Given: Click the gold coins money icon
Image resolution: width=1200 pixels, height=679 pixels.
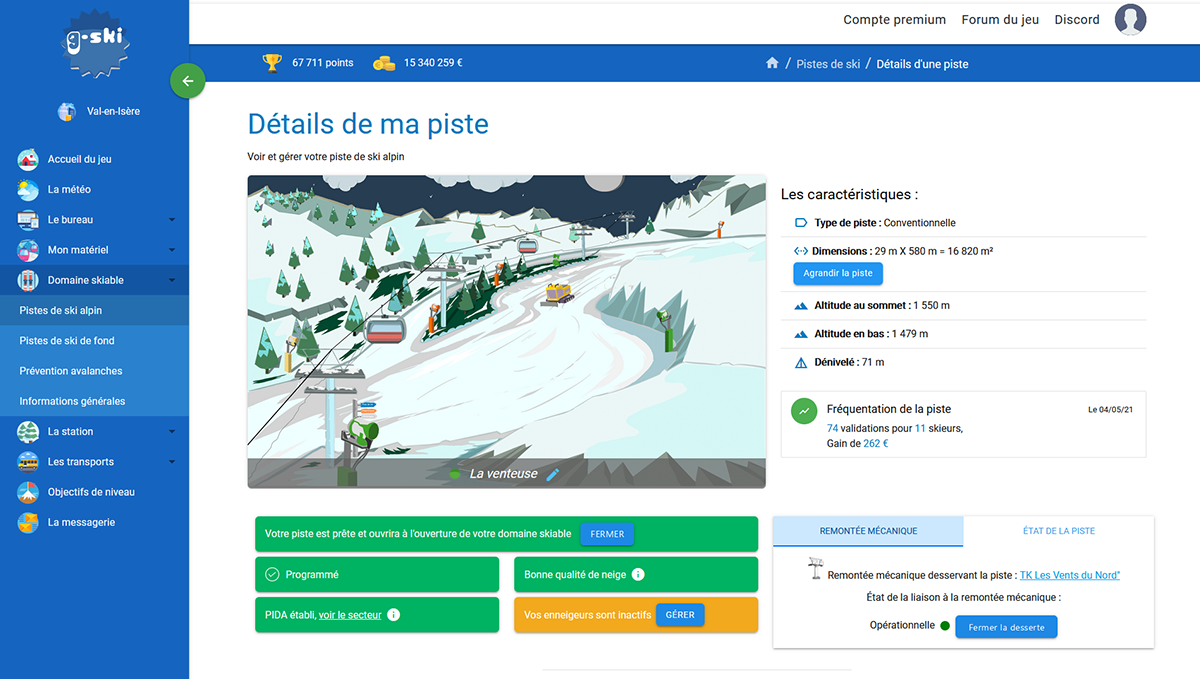Looking at the screenshot, I should coord(384,63).
